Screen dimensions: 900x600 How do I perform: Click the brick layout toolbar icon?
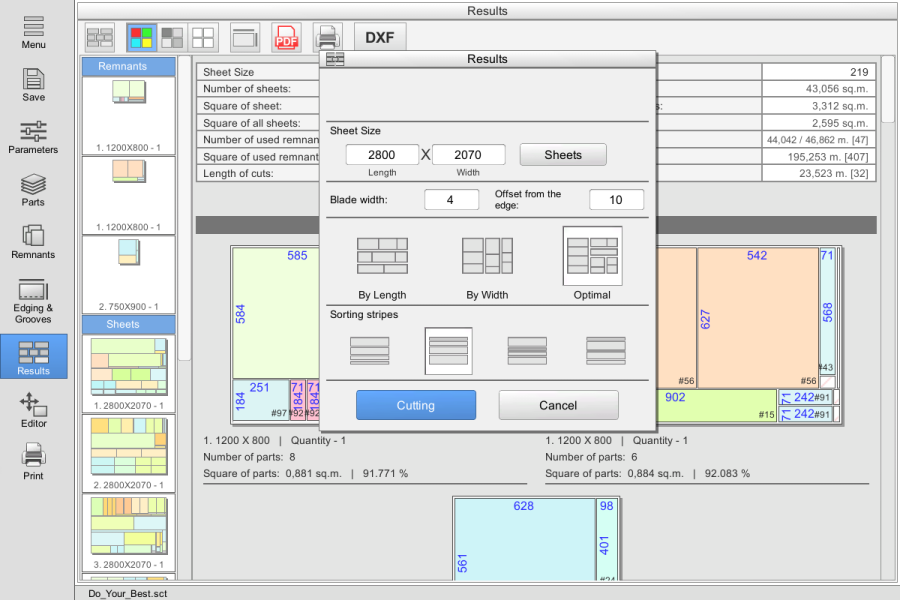click(100, 38)
